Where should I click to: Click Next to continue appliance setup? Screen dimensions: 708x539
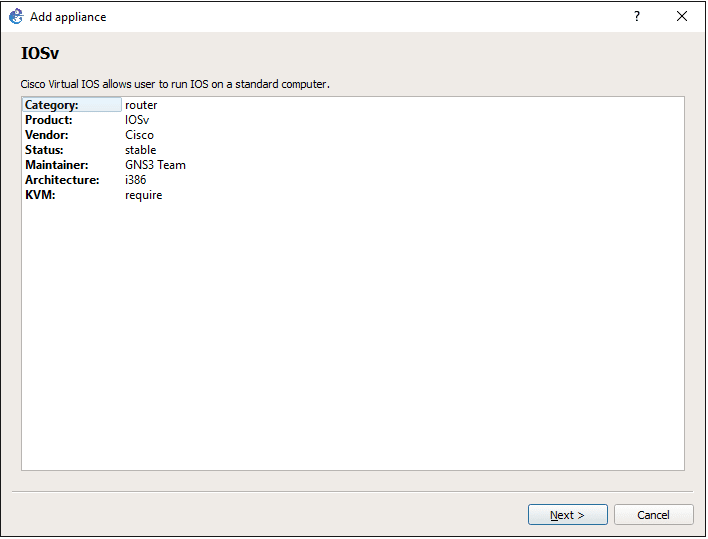click(x=567, y=515)
